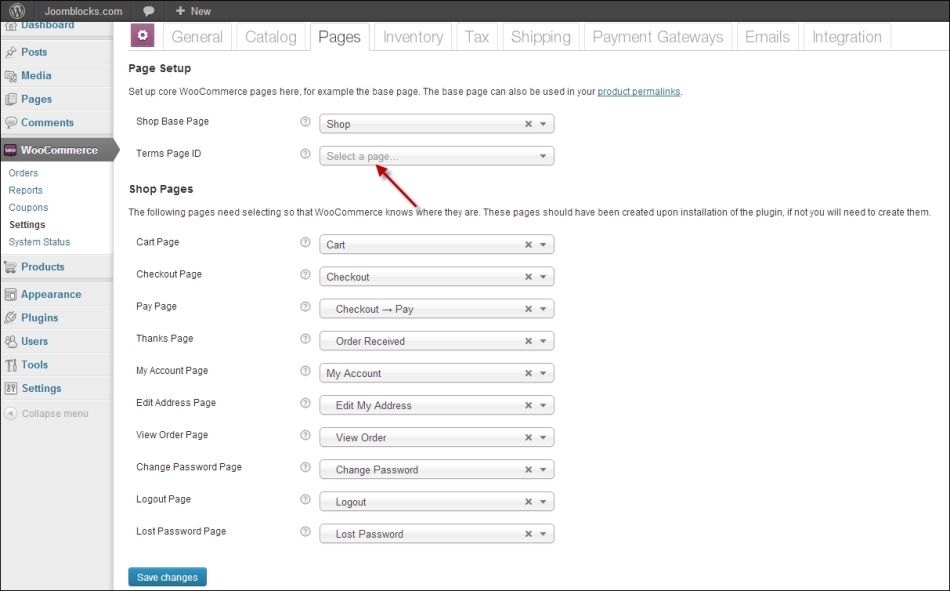950x591 pixels.
Task: Click help icon for Terms Page ID
Action: 305,153
